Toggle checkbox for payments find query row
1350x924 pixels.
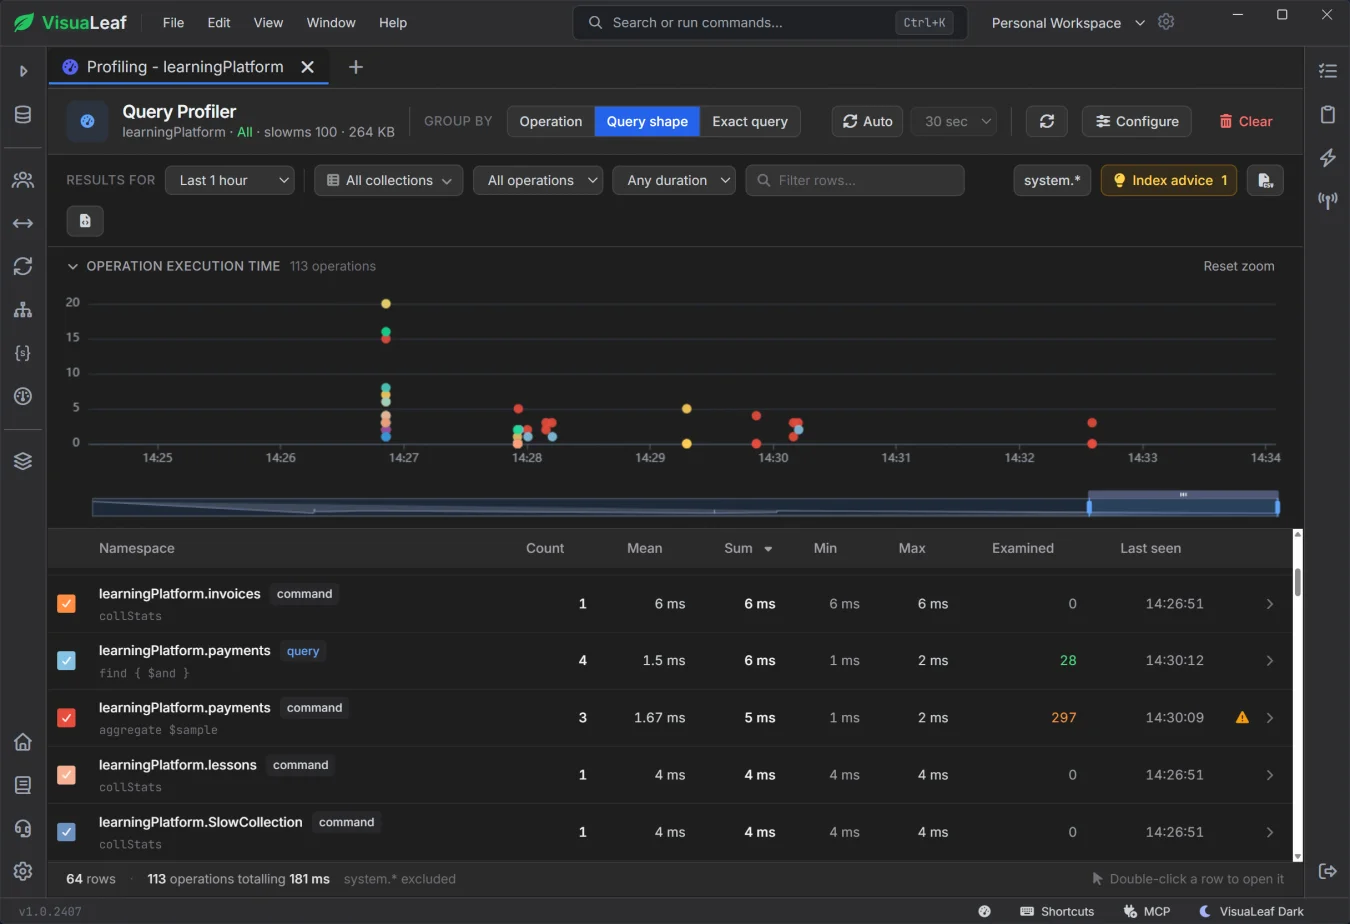pos(66,661)
